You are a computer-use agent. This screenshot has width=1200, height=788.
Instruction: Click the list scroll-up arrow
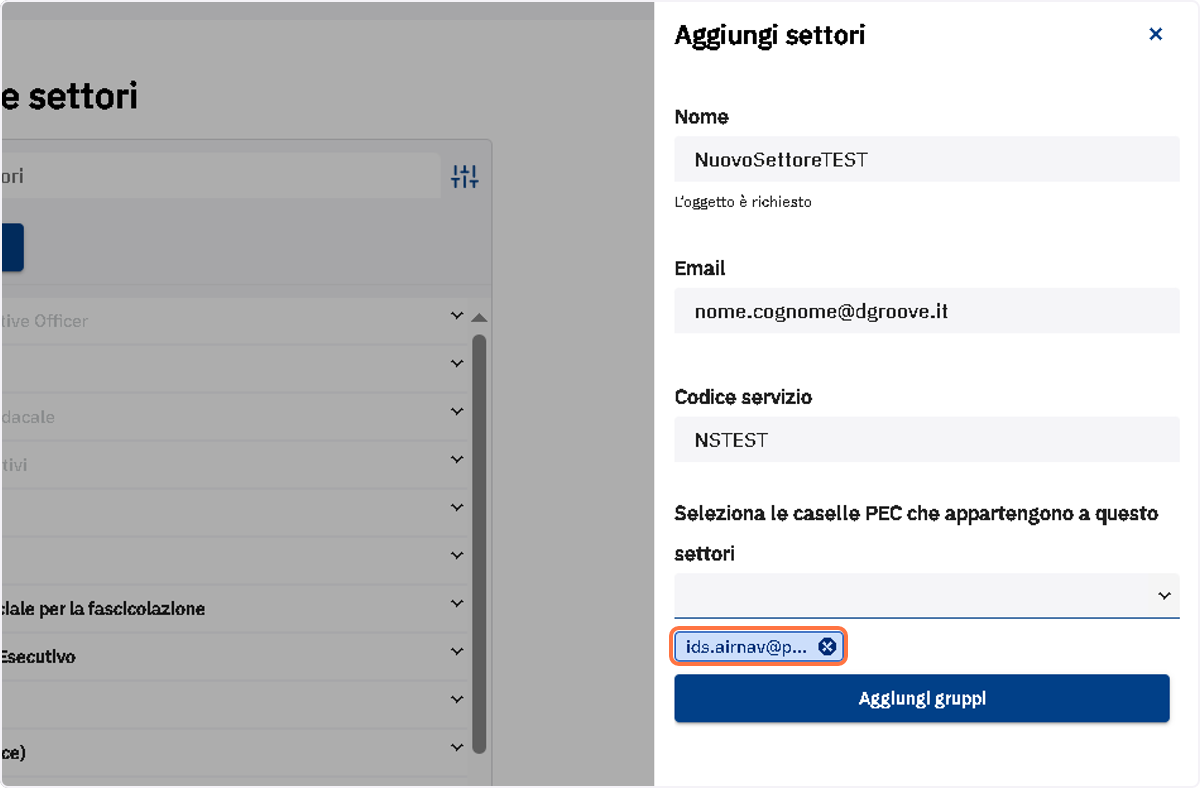479,318
